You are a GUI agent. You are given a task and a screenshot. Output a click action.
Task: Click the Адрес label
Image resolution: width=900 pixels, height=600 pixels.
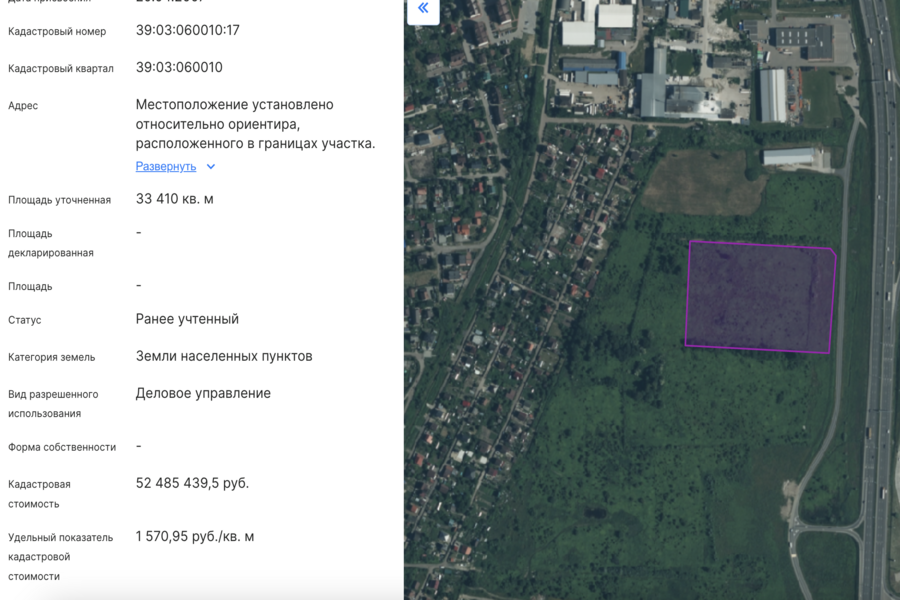pos(23,106)
